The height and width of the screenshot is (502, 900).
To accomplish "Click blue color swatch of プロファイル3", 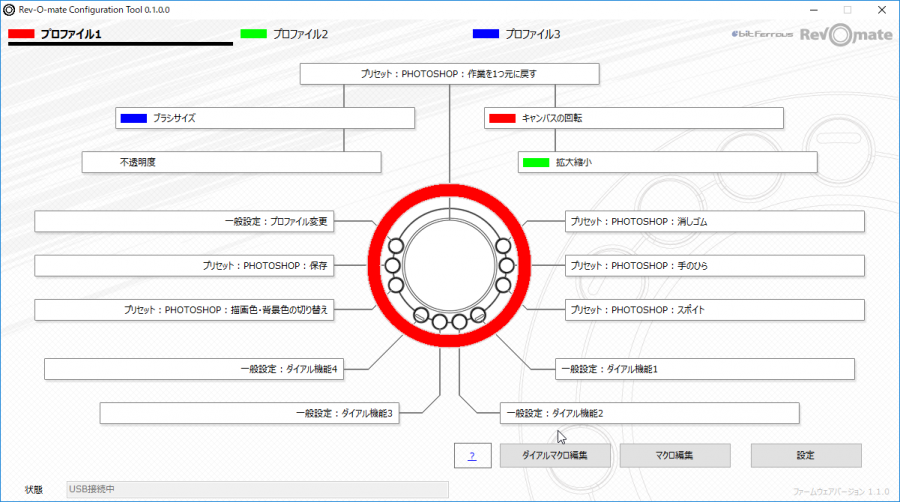I will tap(486, 34).
